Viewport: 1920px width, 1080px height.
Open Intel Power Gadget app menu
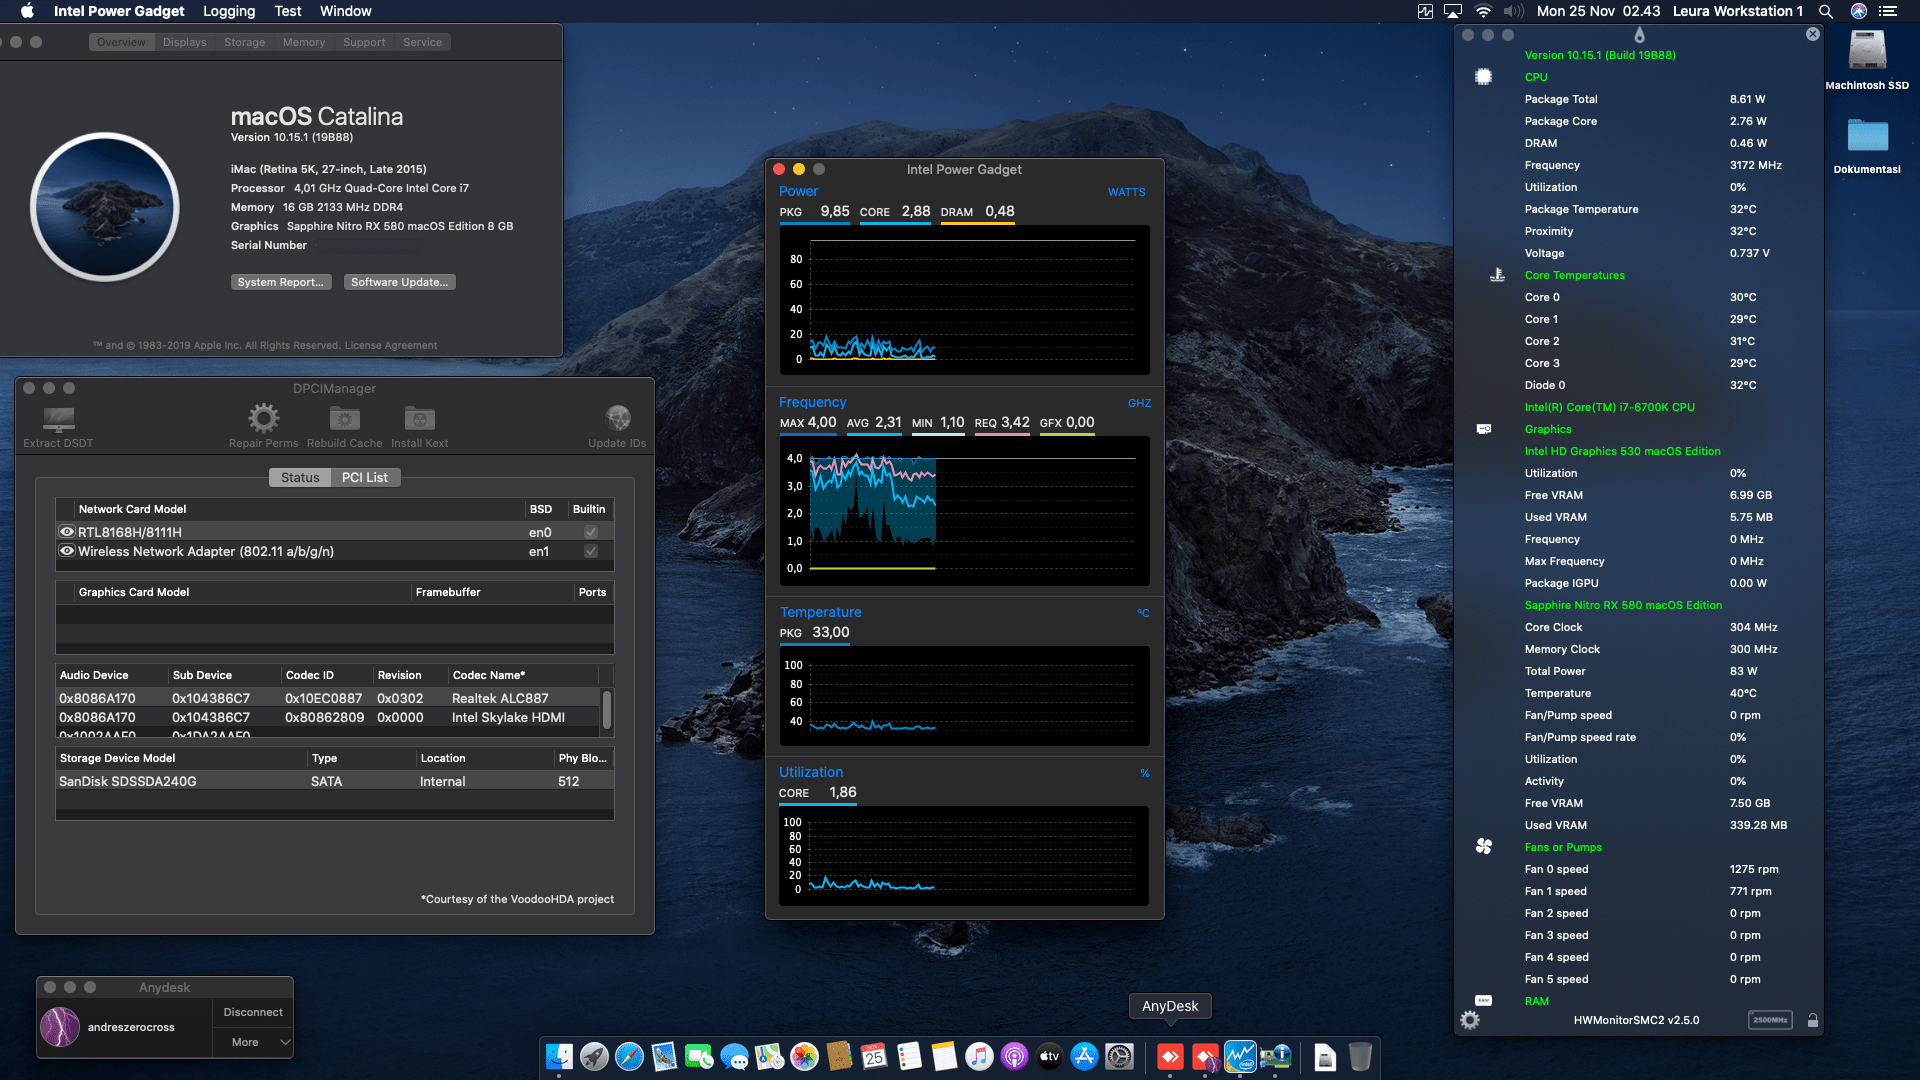point(119,11)
